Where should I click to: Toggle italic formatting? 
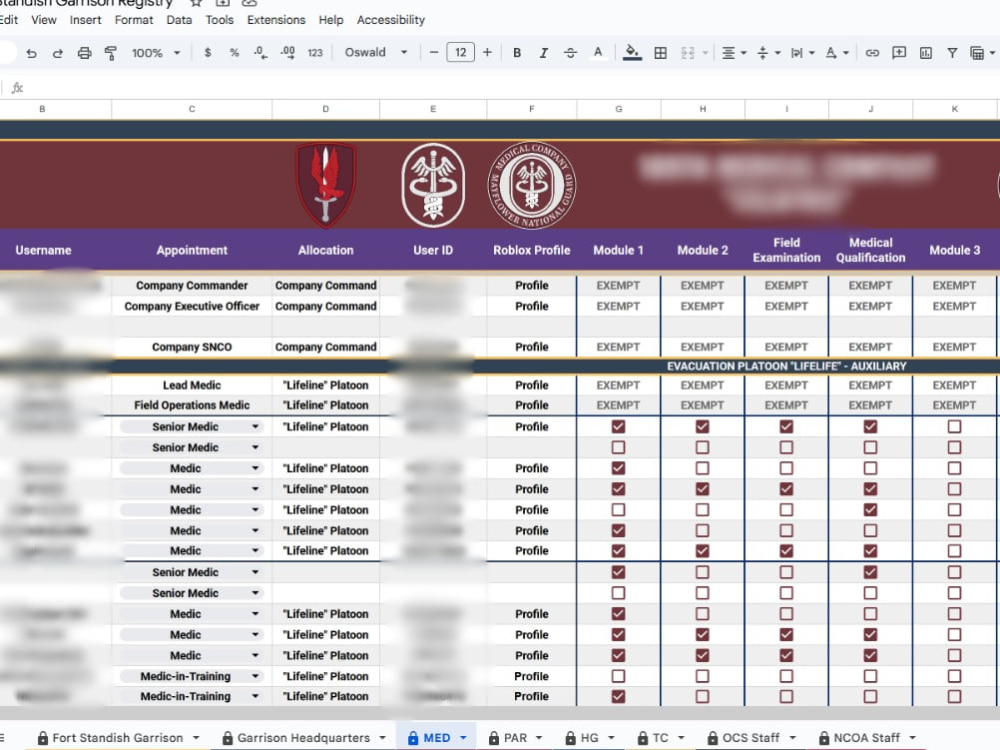[543, 53]
